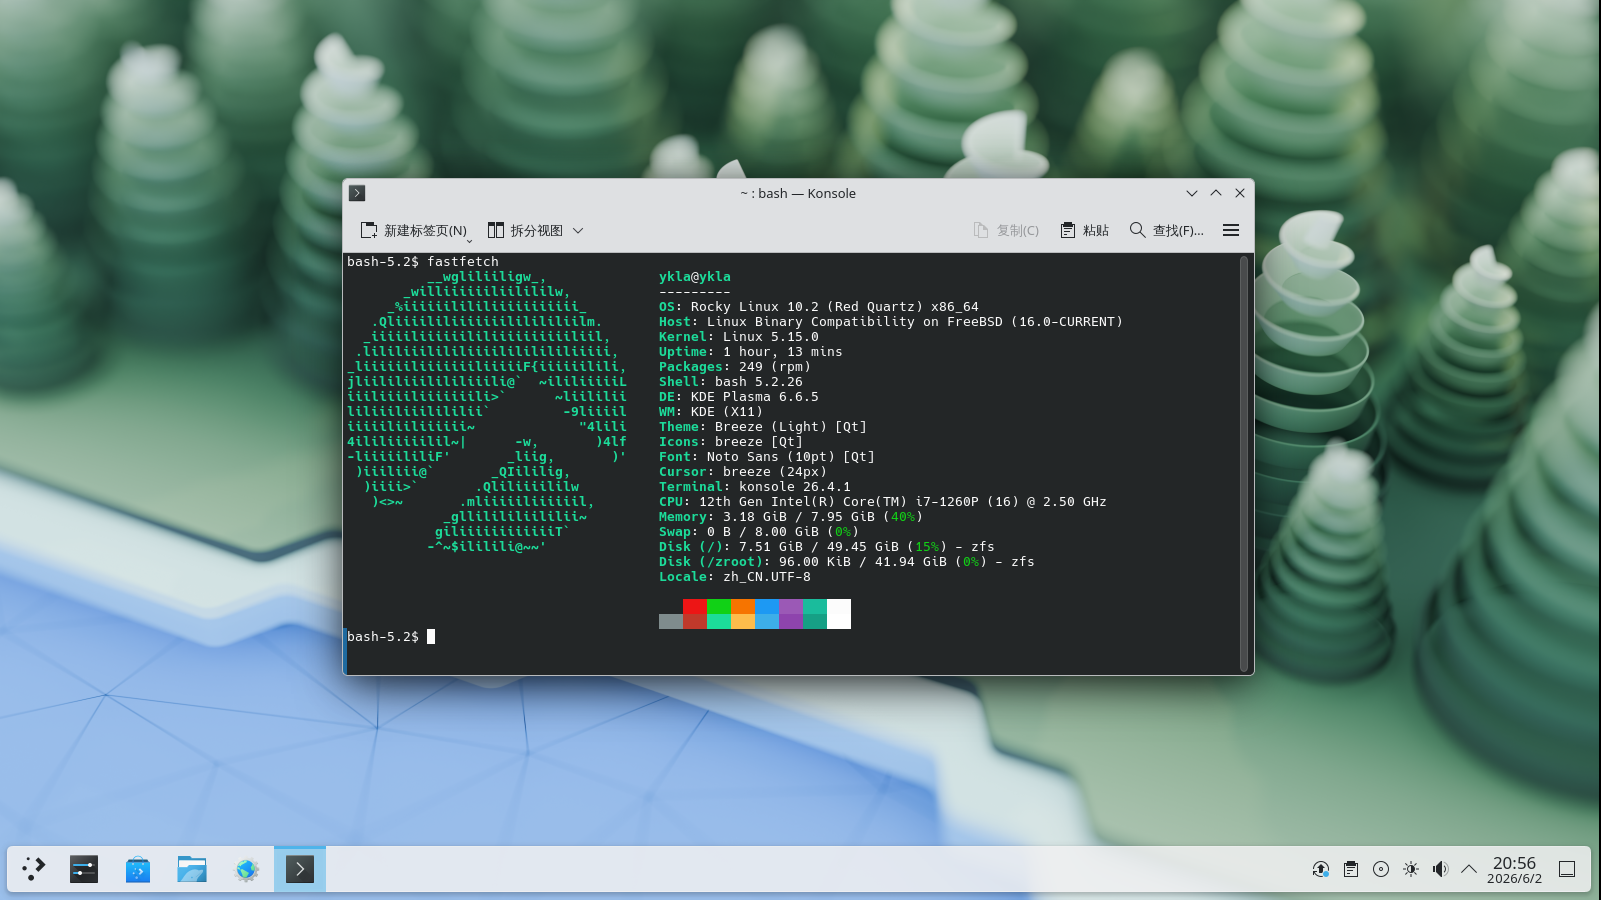Open System Settings from the taskbar

click(84, 869)
